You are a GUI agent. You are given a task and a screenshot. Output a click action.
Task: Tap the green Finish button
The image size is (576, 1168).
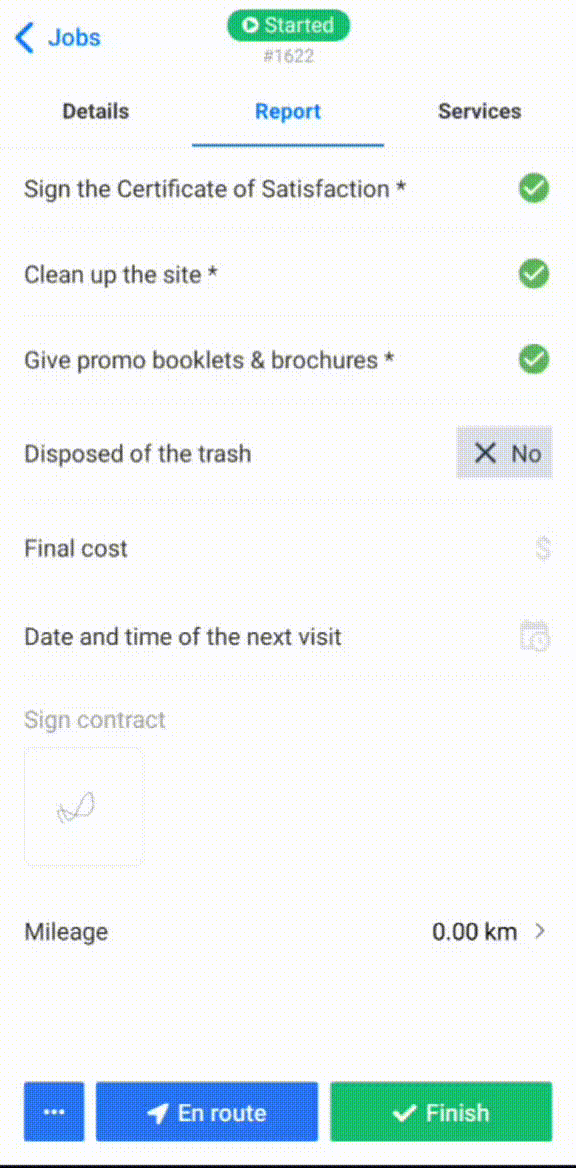[441, 1112]
